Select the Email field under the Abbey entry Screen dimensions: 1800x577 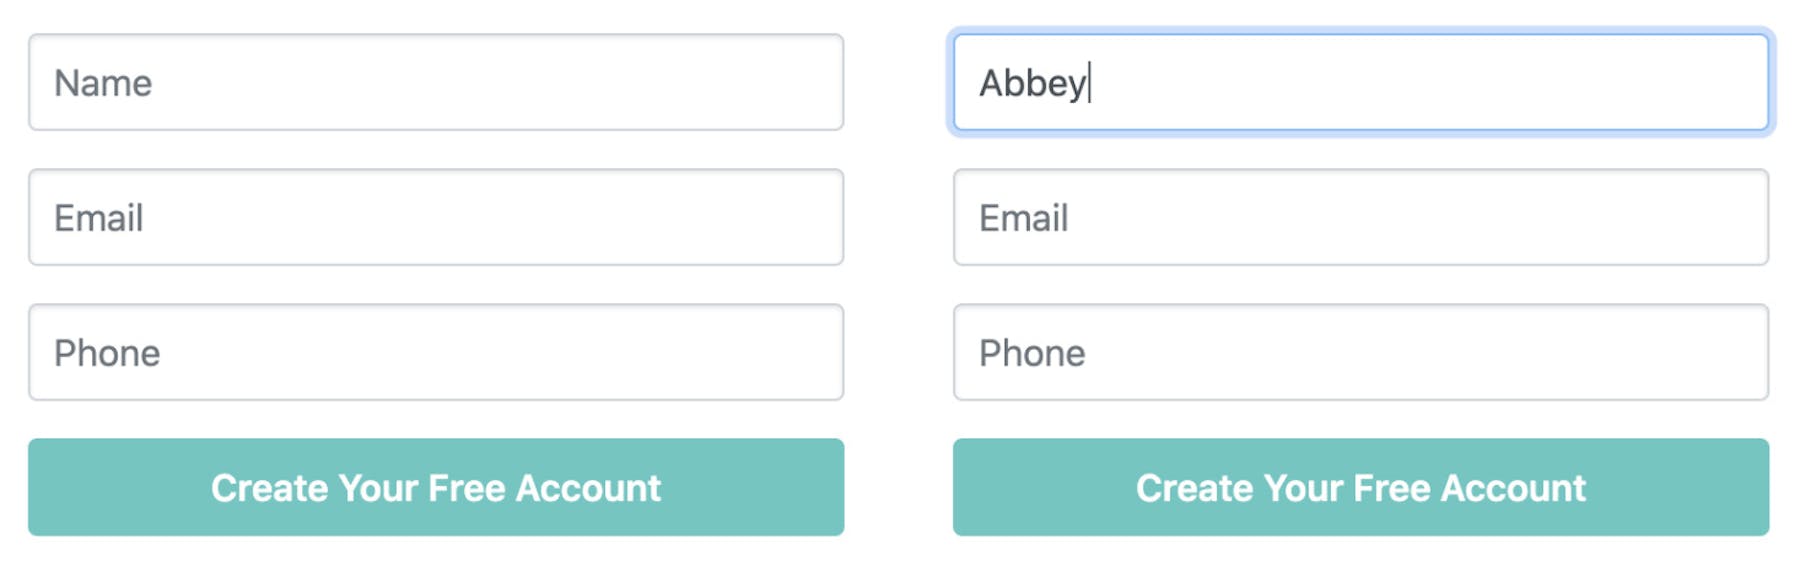(1360, 217)
